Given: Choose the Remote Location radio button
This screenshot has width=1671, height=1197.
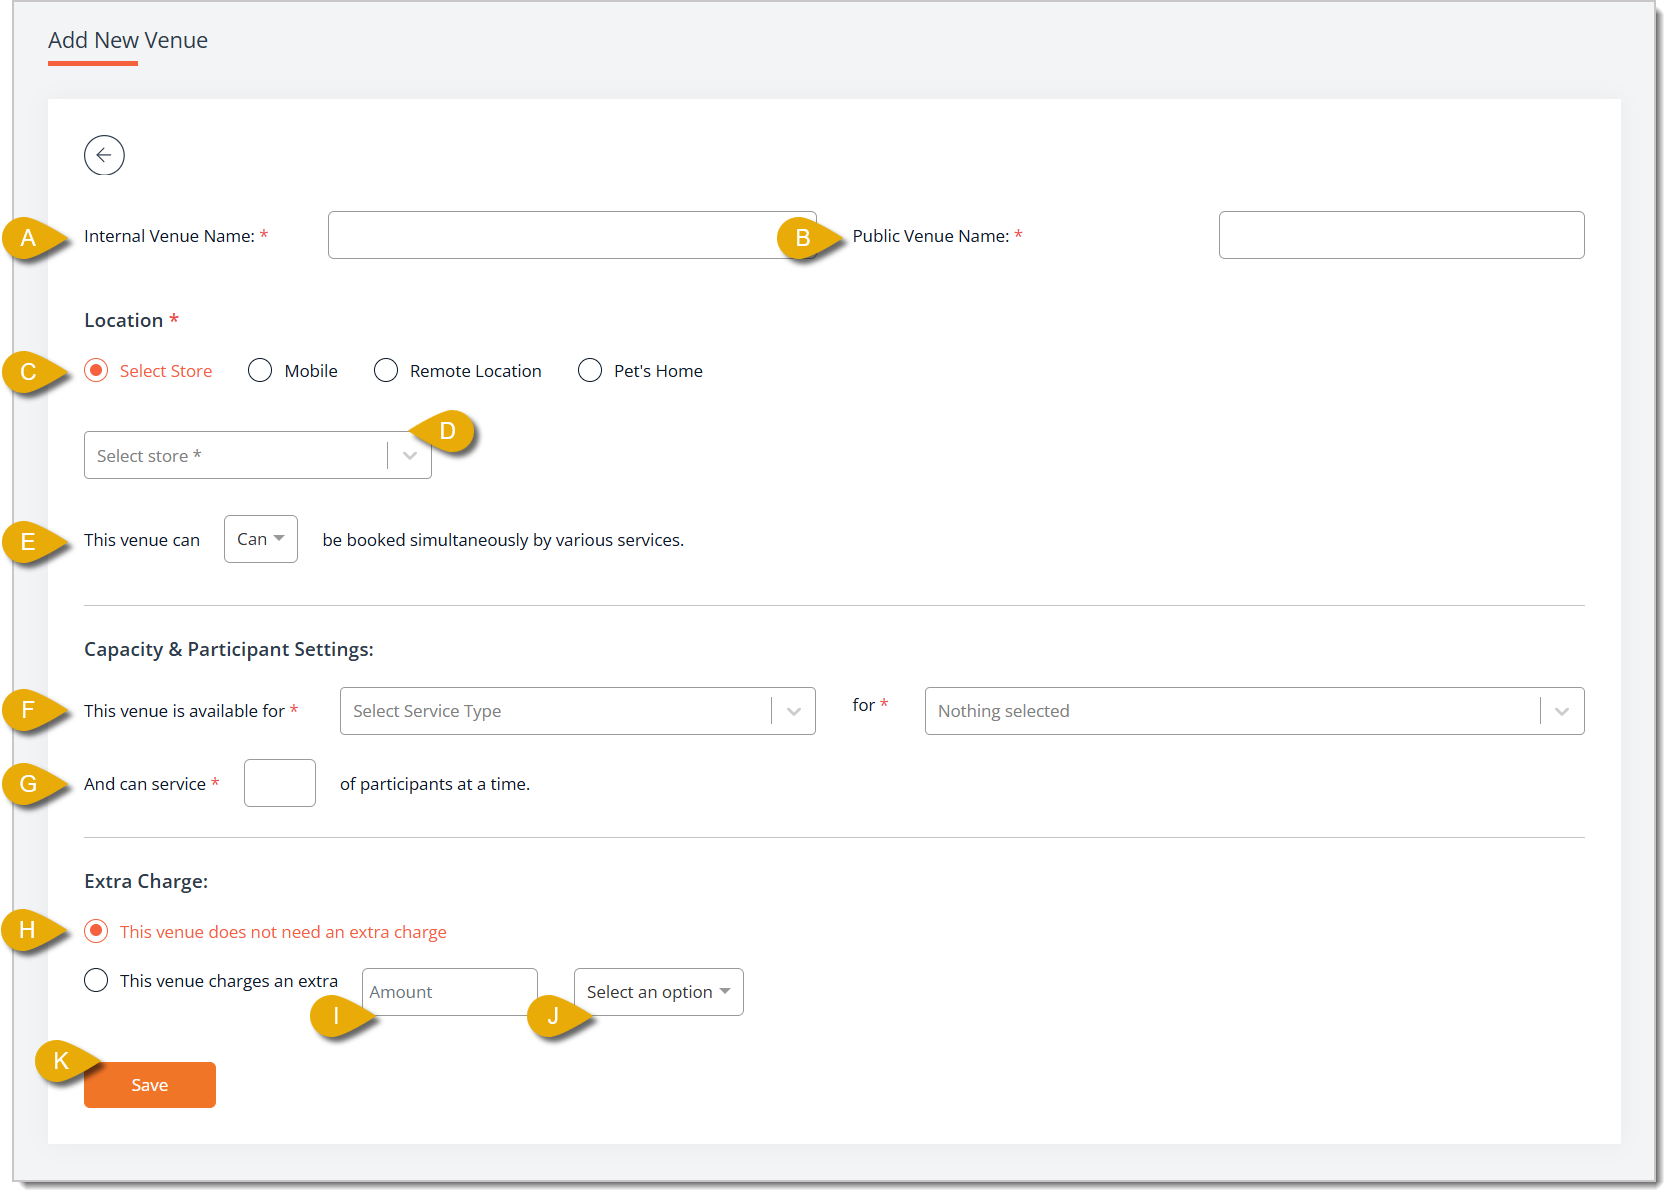Looking at the screenshot, I should pos(386,371).
